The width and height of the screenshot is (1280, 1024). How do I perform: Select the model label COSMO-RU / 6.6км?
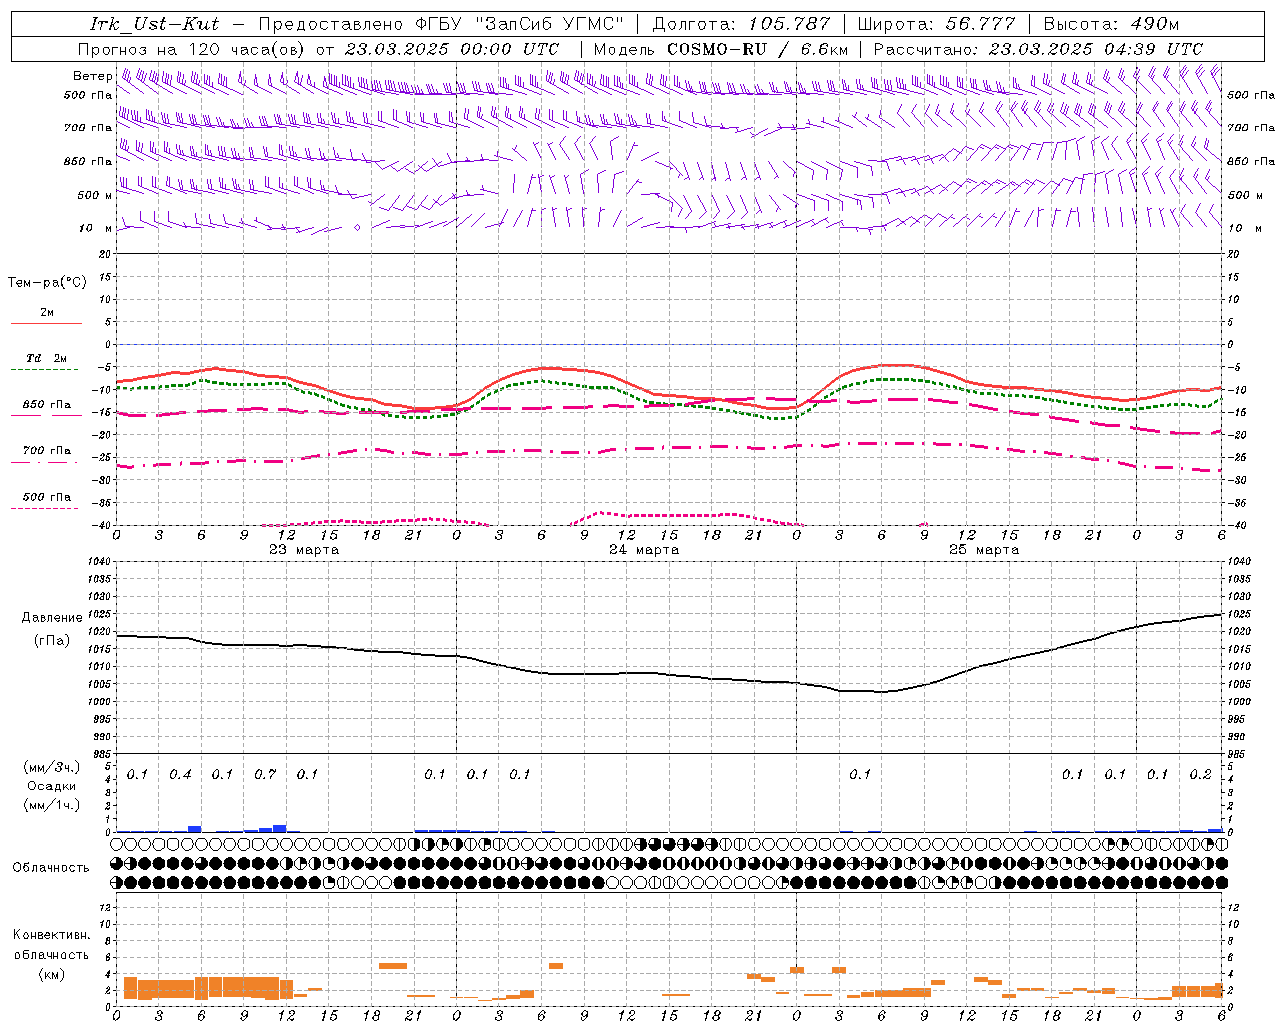click(757, 49)
